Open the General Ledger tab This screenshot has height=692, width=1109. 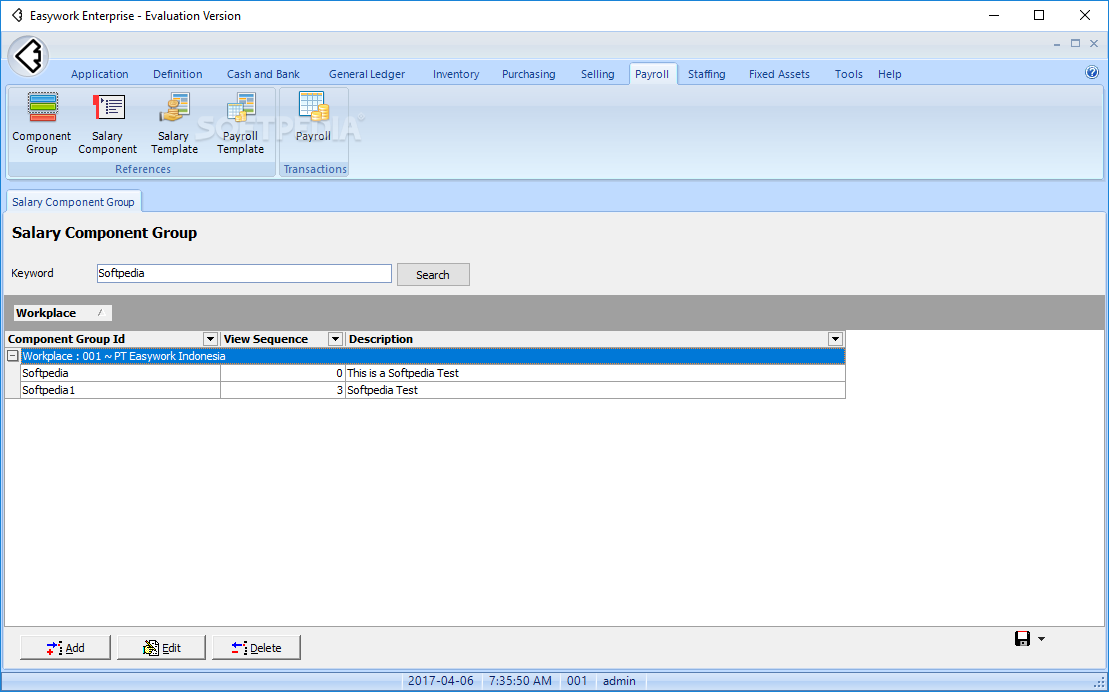tap(367, 74)
